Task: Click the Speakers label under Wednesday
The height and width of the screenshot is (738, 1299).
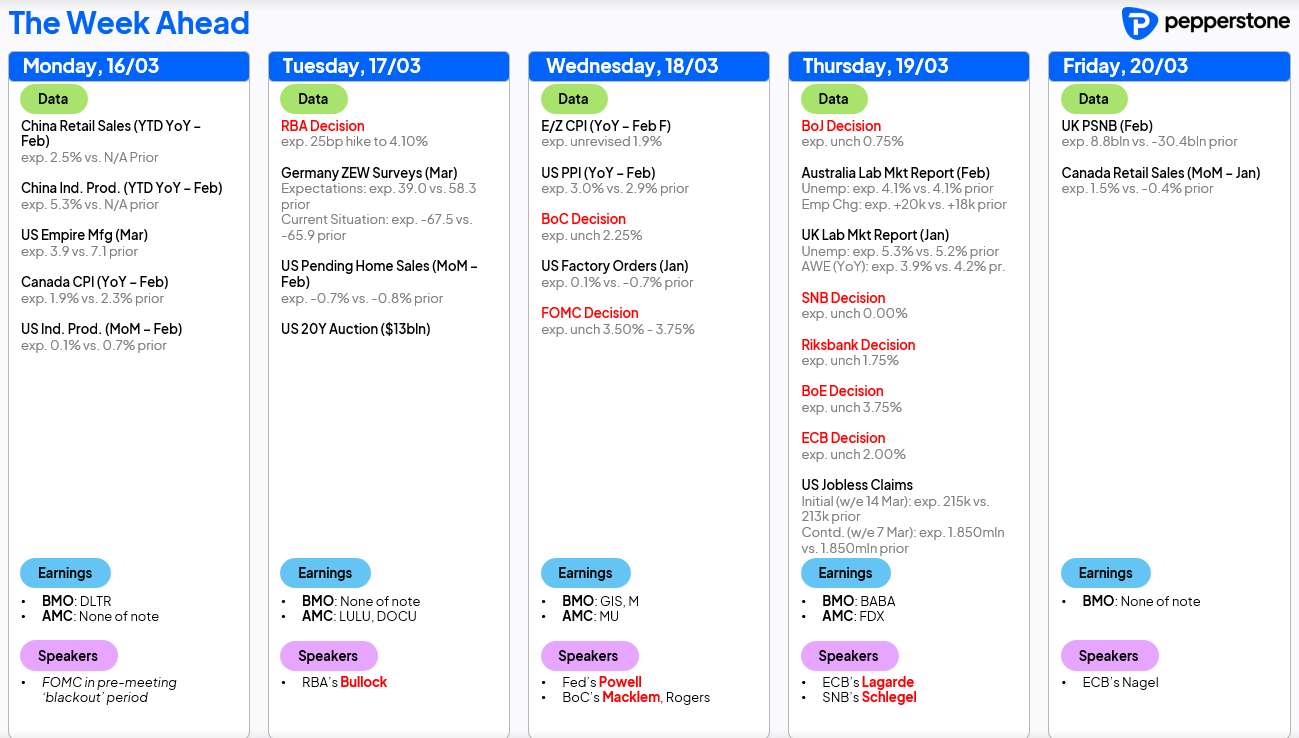Action: (588, 656)
